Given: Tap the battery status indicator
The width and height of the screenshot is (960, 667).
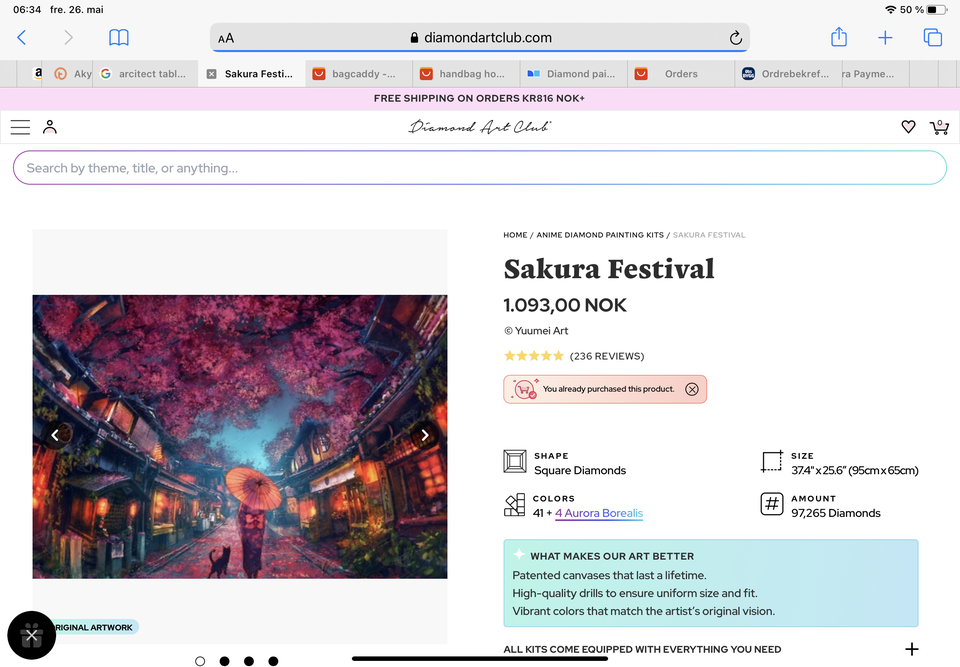Looking at the screenshot, I should pyautogui.click(x=937, y=10).
